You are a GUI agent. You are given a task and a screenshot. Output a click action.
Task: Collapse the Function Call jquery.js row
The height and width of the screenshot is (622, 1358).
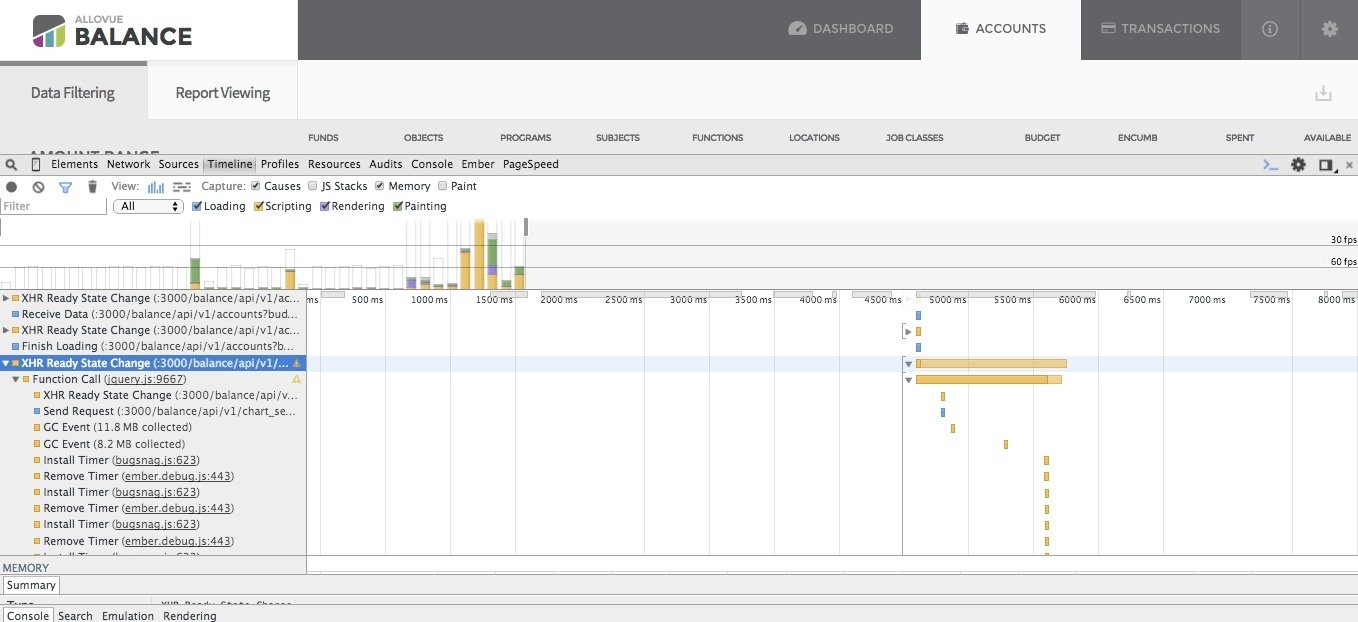(15, 379)
